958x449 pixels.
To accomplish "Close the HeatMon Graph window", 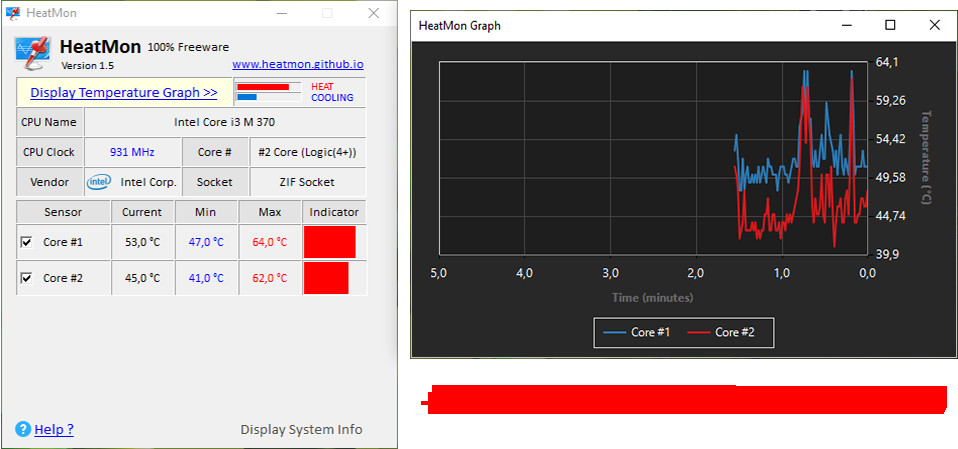I will [x=934, y=25].
